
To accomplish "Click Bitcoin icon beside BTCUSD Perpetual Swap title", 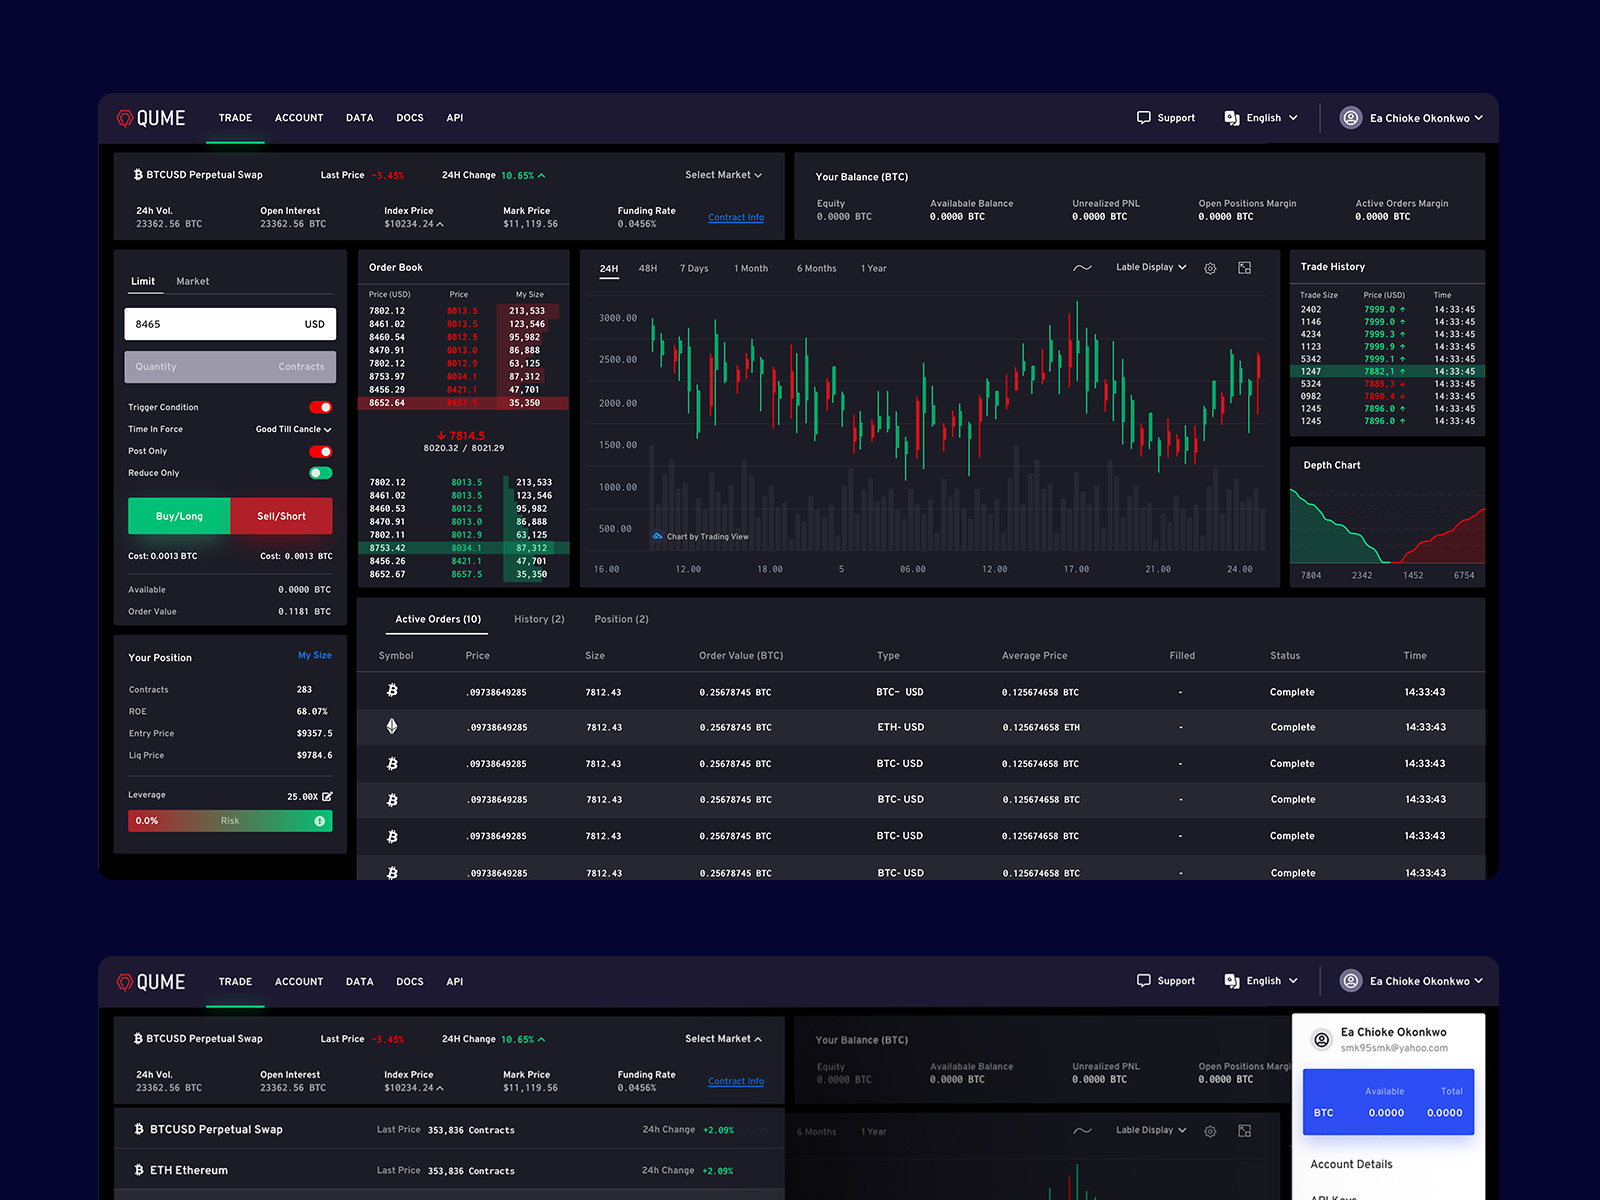I will [x=138, y=174].
